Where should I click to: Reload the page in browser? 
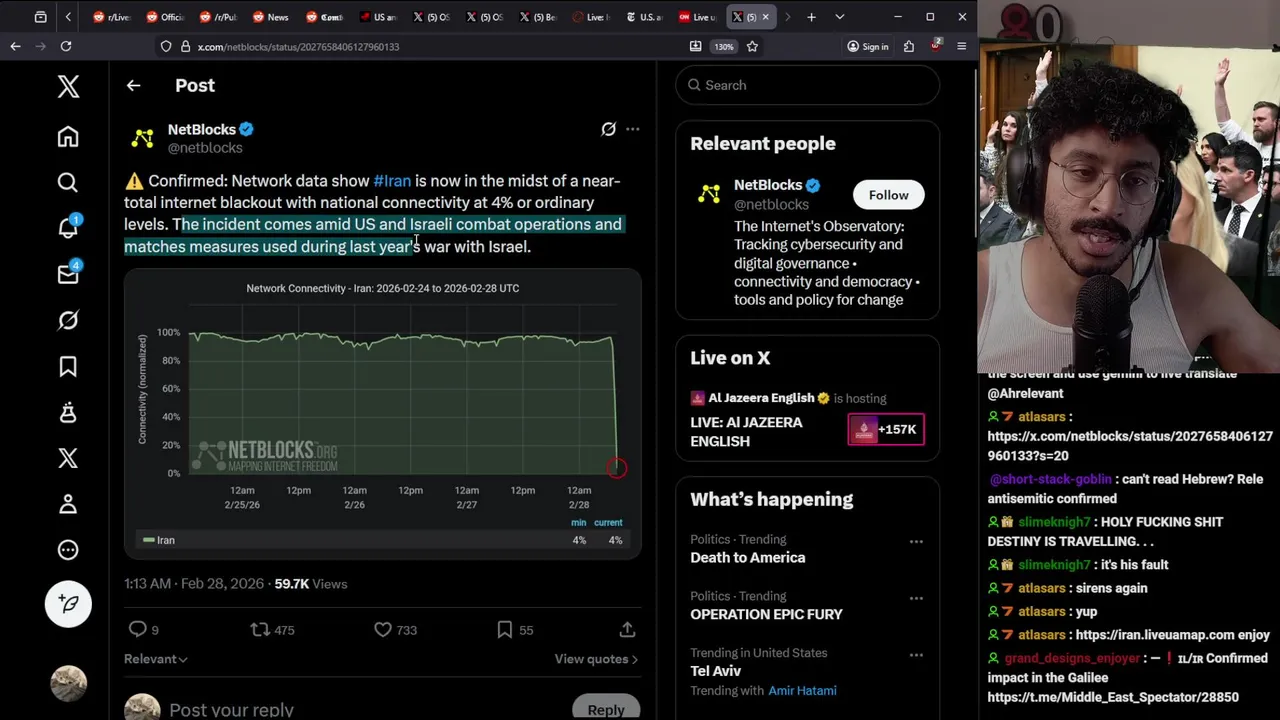pyautogui.click(x=66, y=46)
